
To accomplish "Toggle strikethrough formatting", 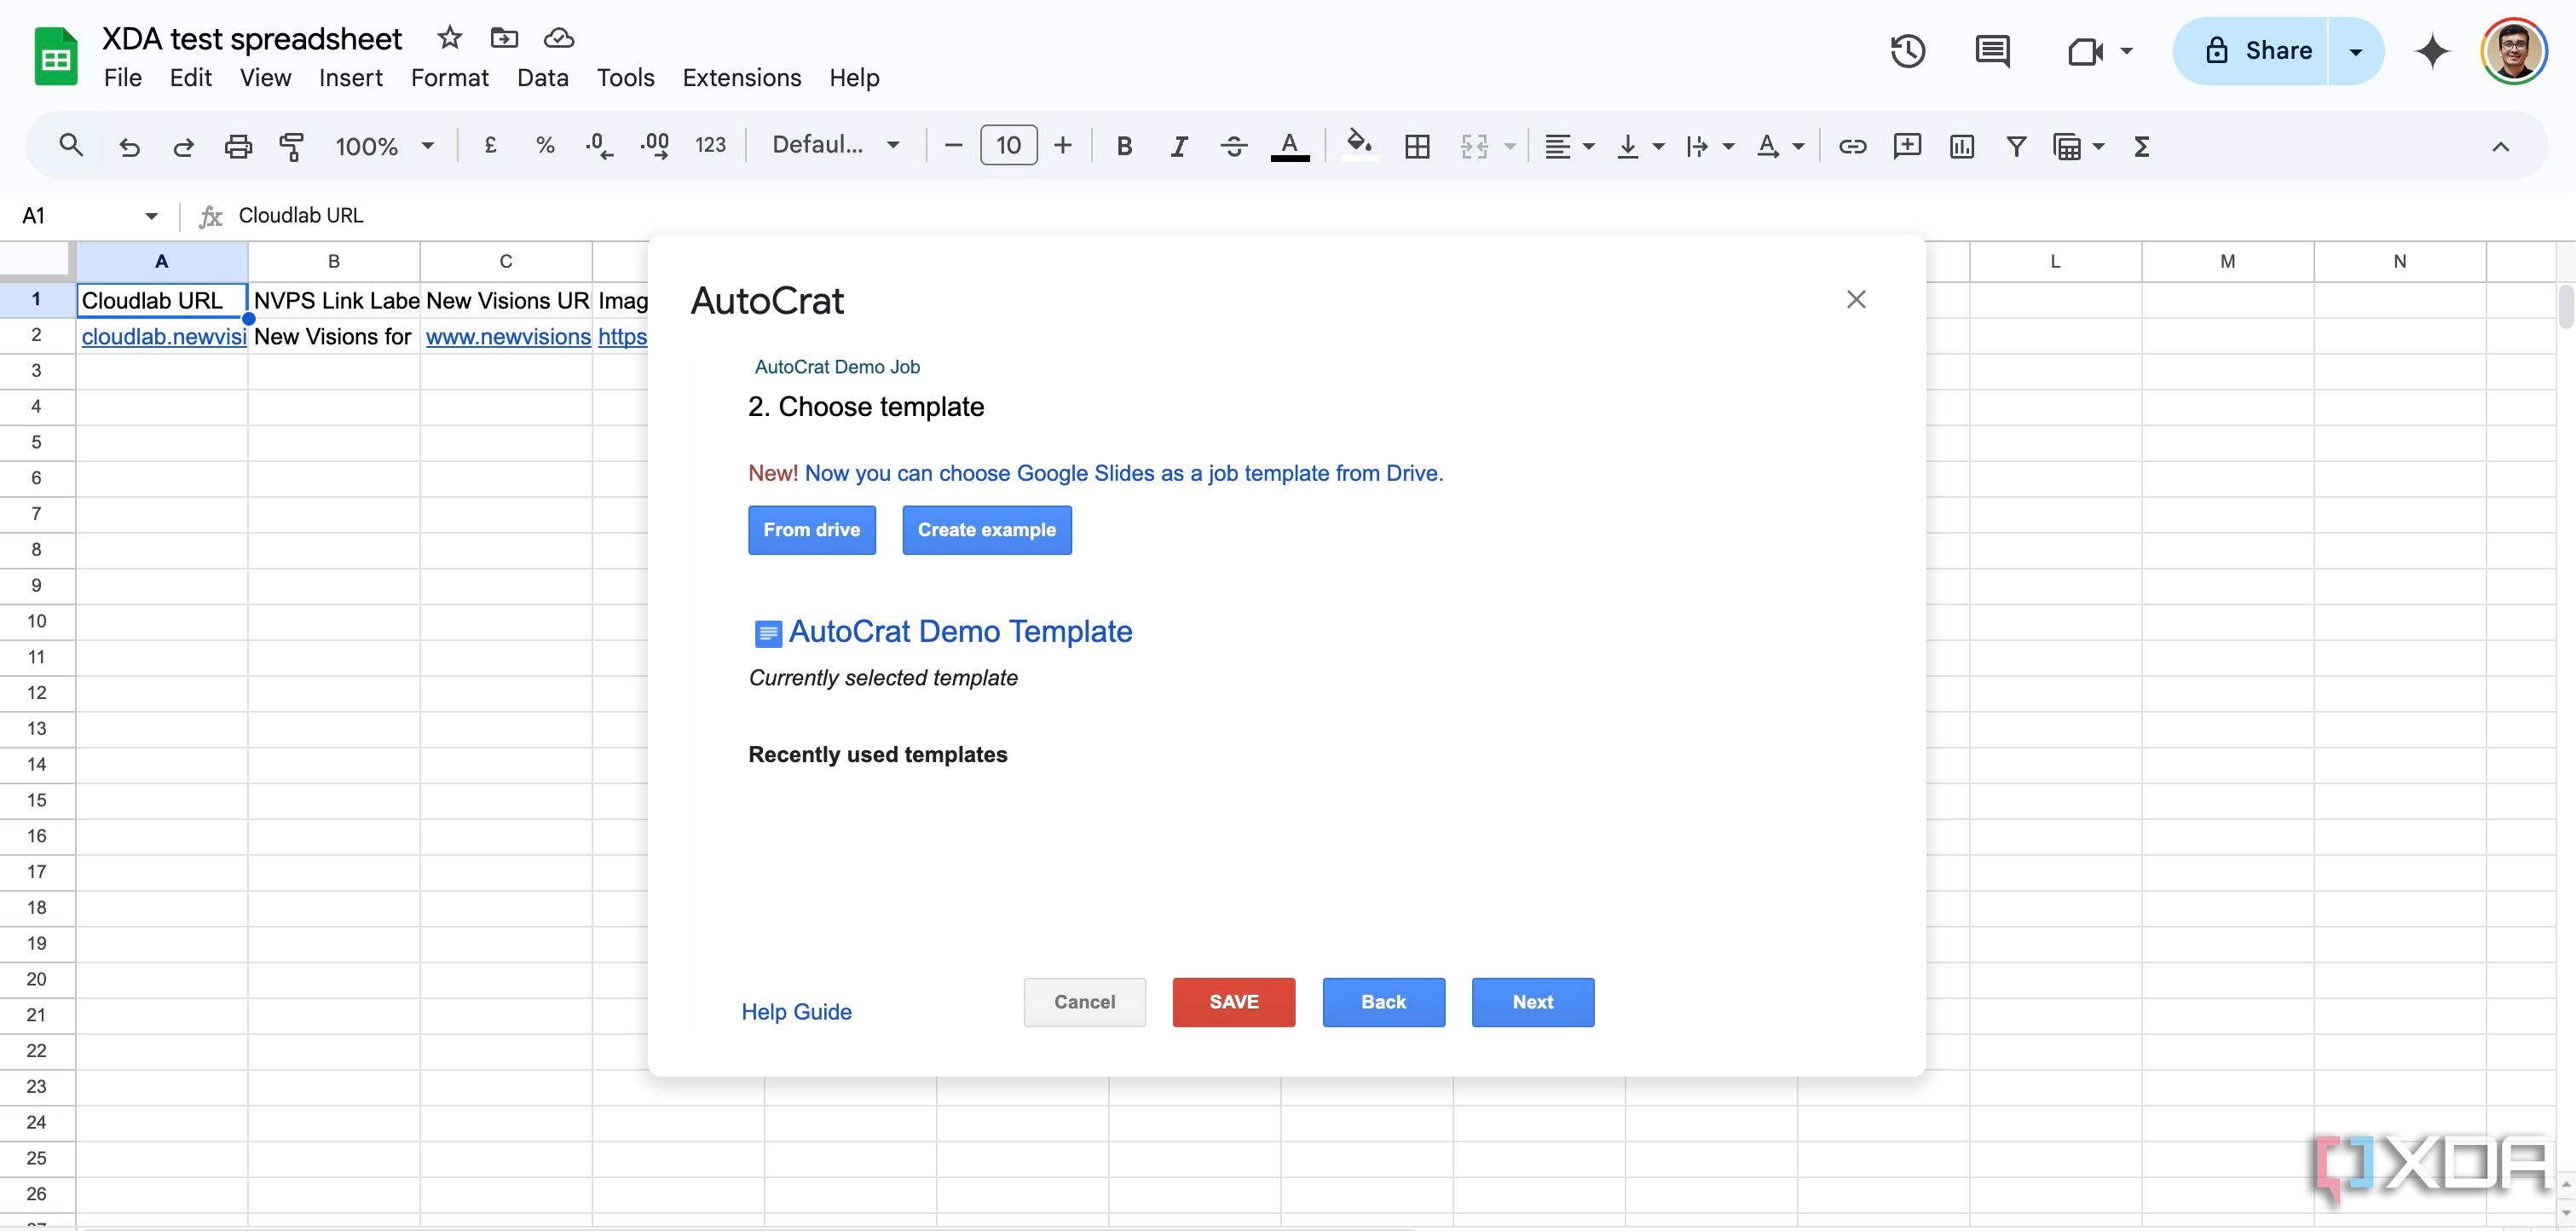I will coord(1234,147).
